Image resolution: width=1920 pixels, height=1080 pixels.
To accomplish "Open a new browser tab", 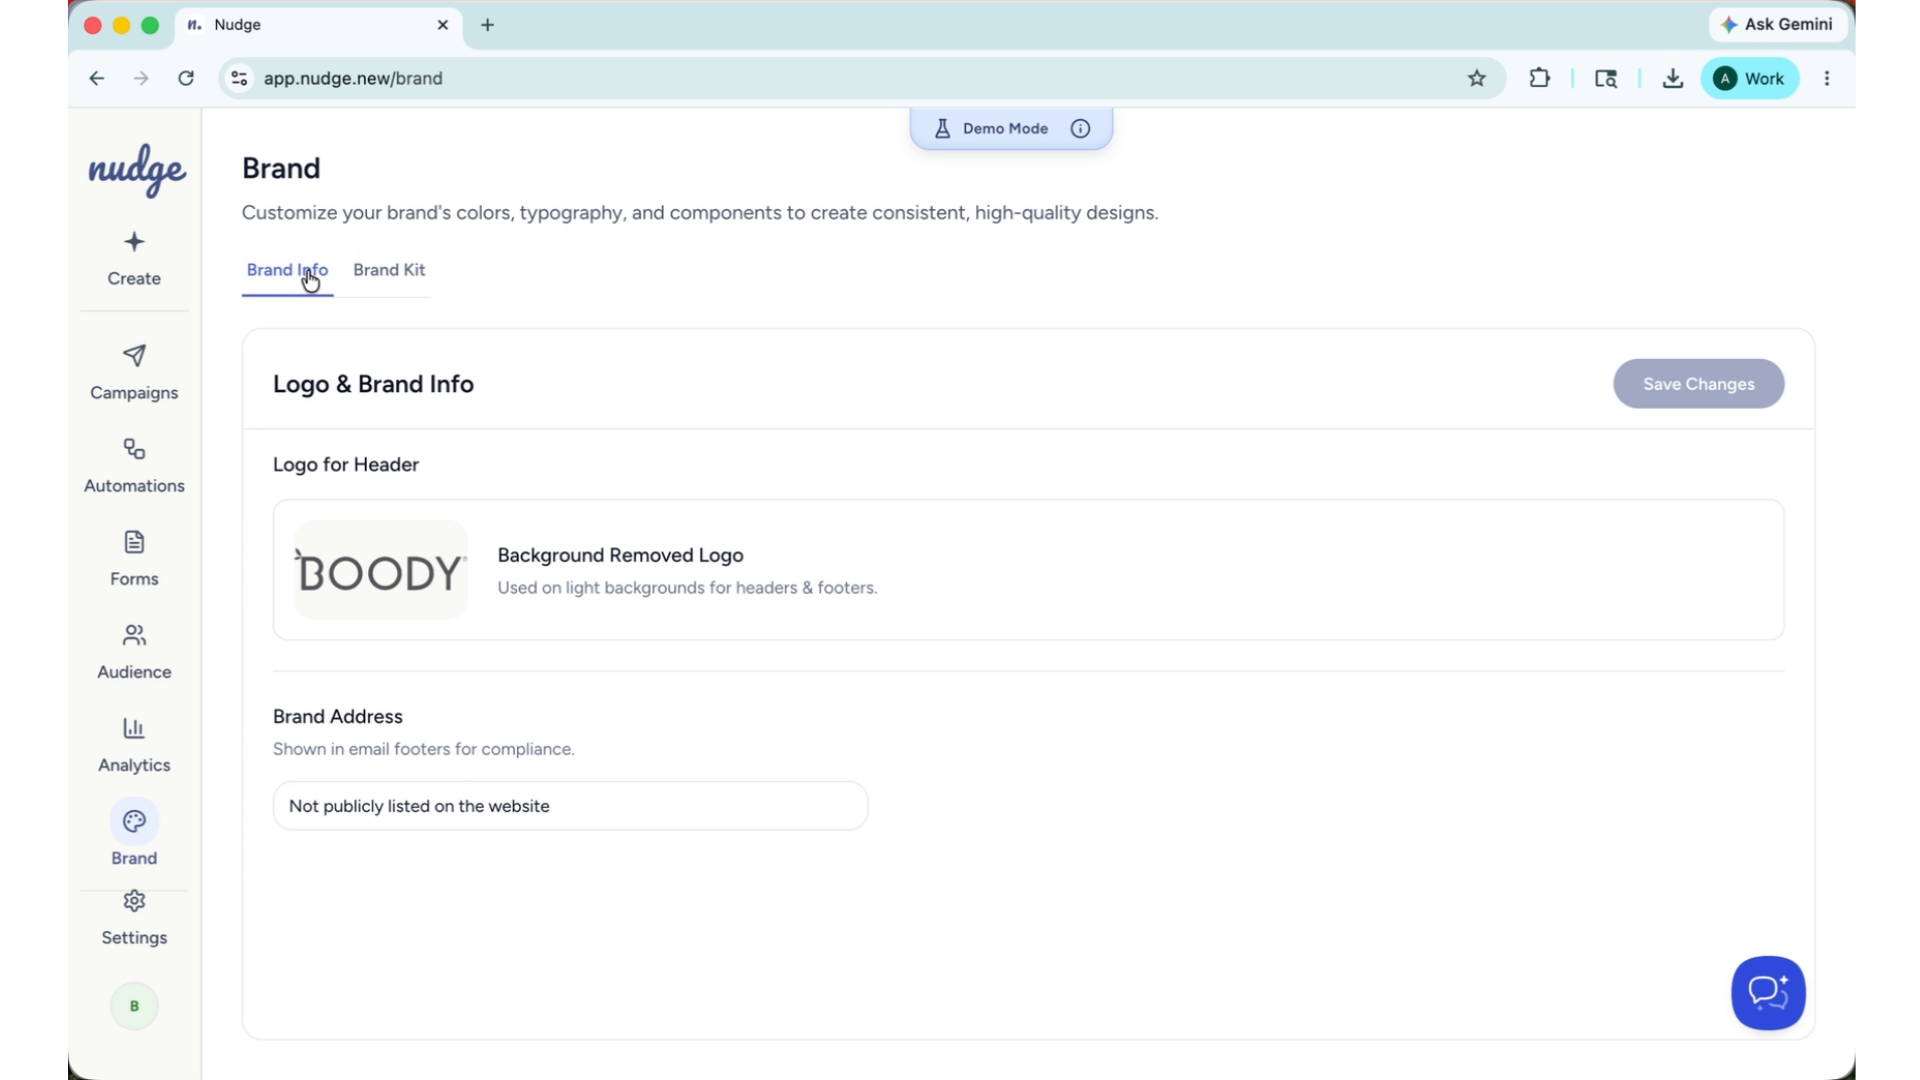I will click(x=487, y=25).
